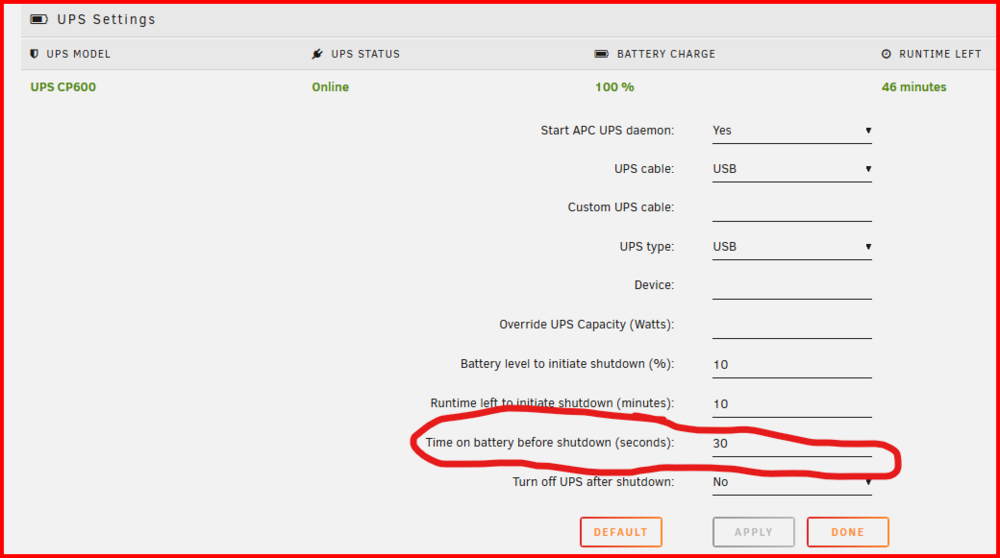
Task: Click the battery icon beside UPS Settings
Action: coord(39,19)
